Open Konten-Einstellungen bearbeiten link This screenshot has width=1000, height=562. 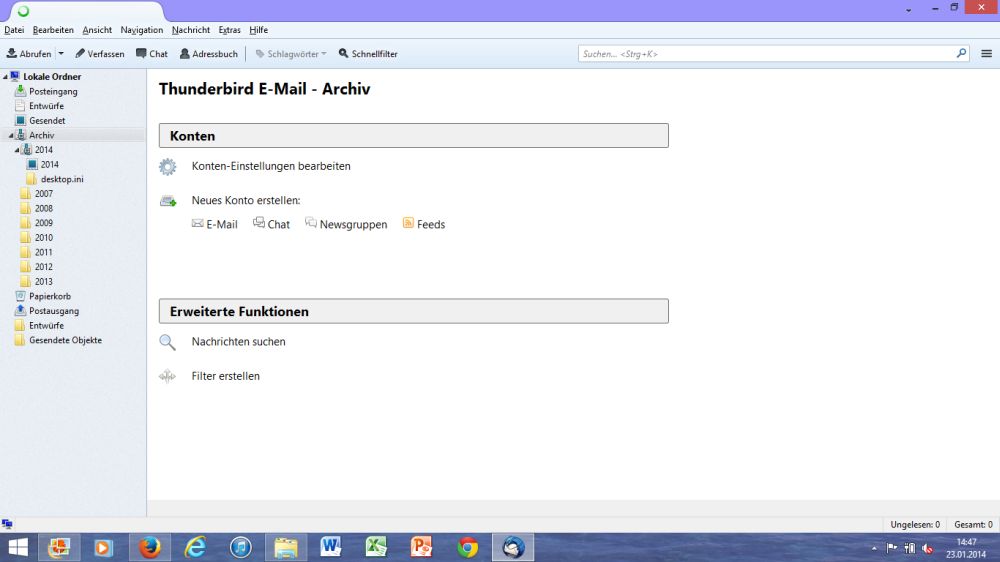pyautogui.click(x=271, y=166)
